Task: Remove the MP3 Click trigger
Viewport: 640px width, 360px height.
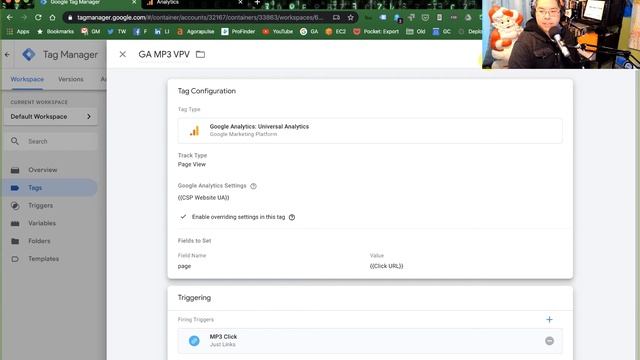Action: coord(549,341)
